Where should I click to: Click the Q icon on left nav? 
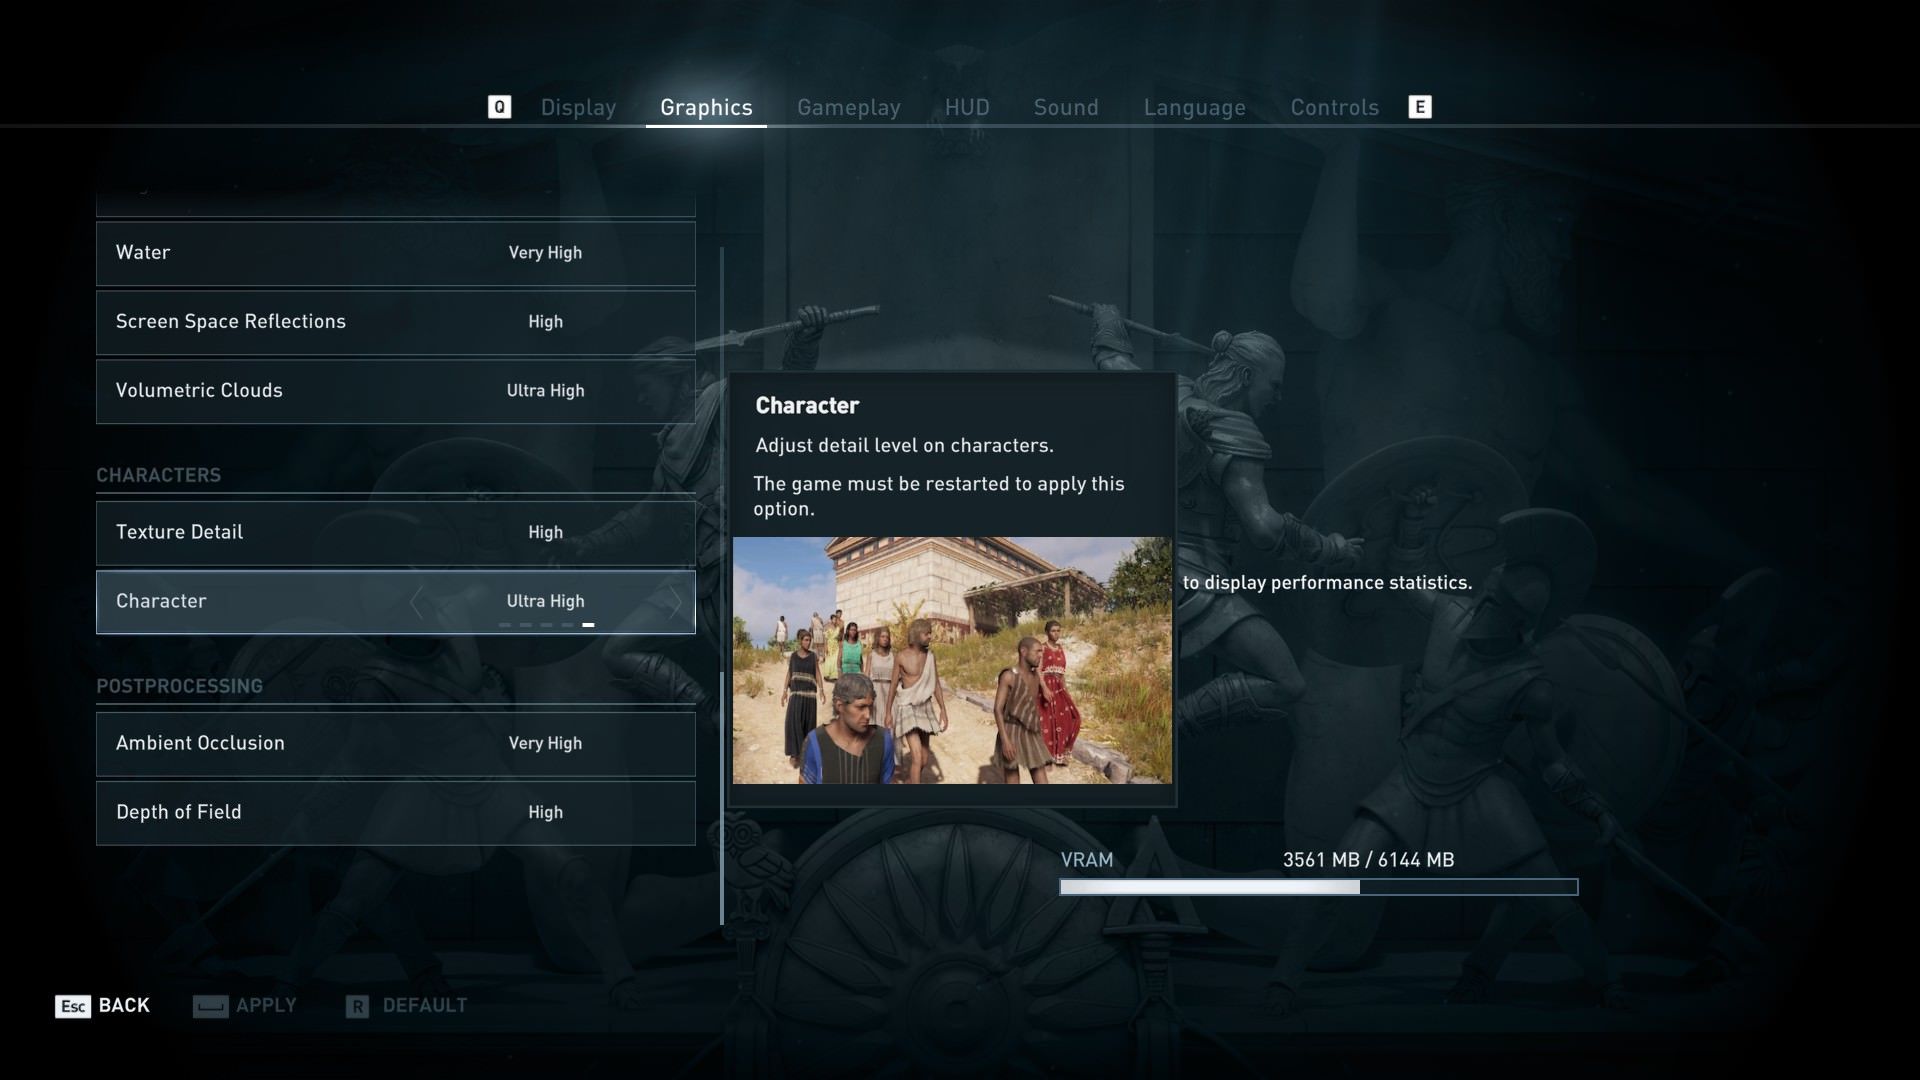(498, 107)
